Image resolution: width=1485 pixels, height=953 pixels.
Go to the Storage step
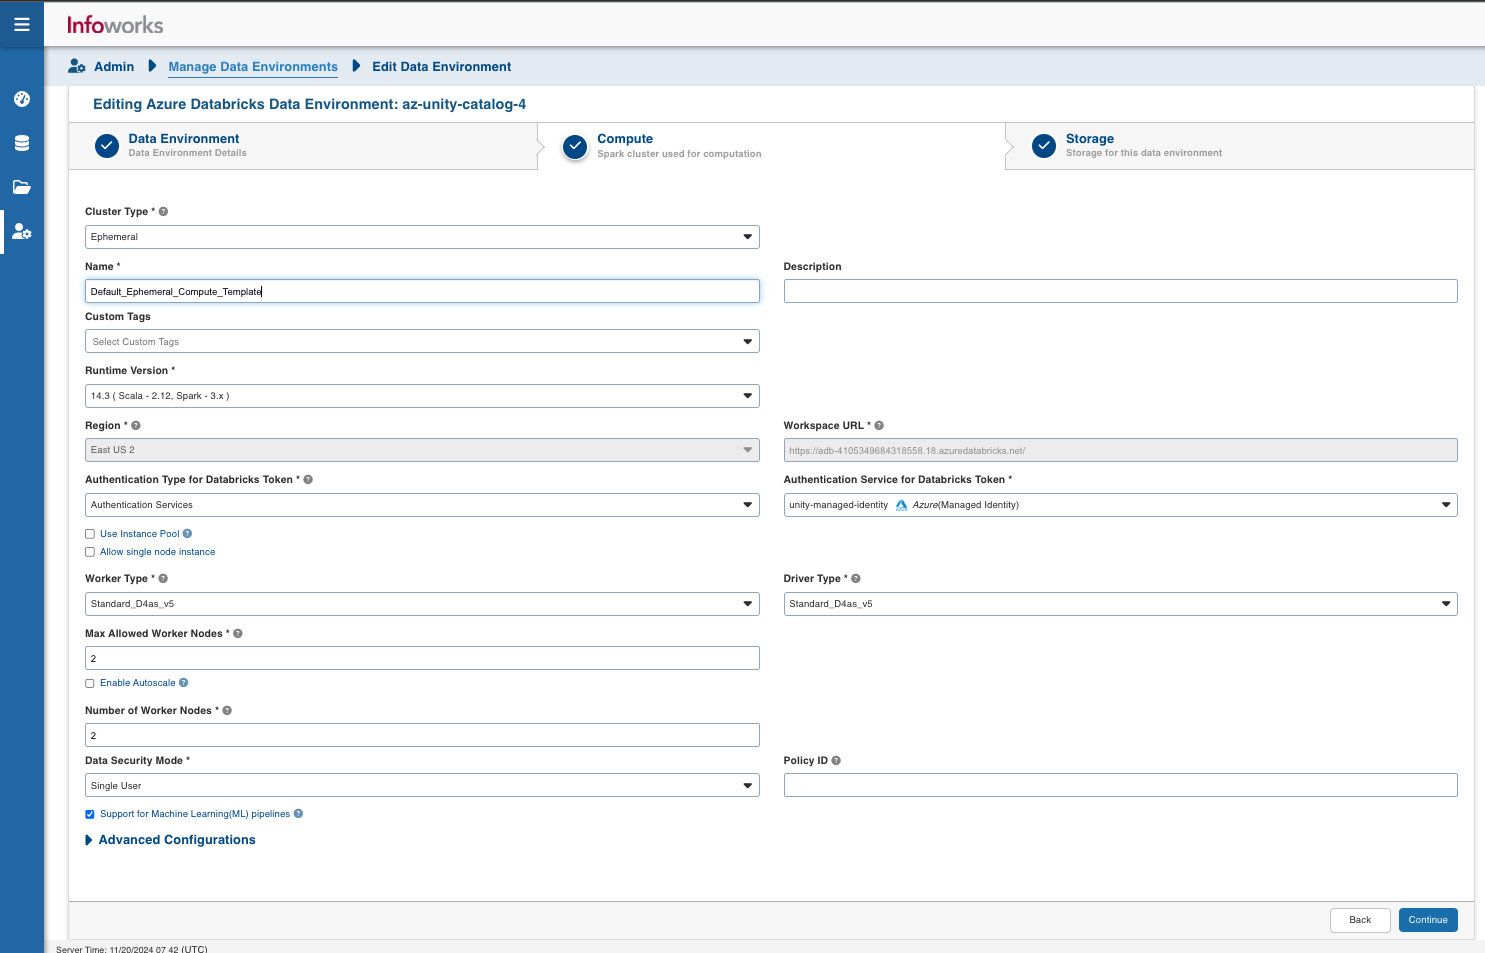coord(1239,146)
